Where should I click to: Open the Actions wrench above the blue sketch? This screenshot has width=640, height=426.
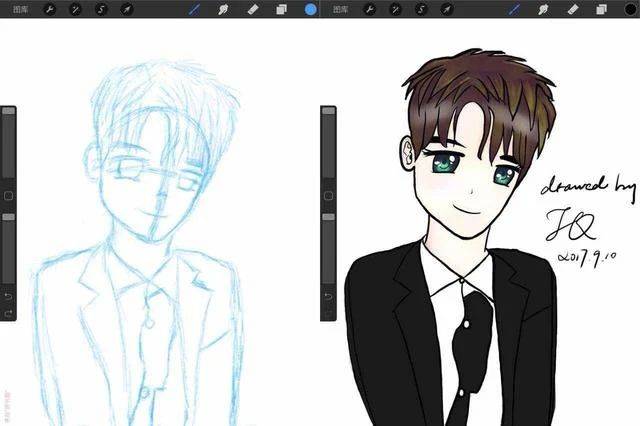(x=49, y=9)
